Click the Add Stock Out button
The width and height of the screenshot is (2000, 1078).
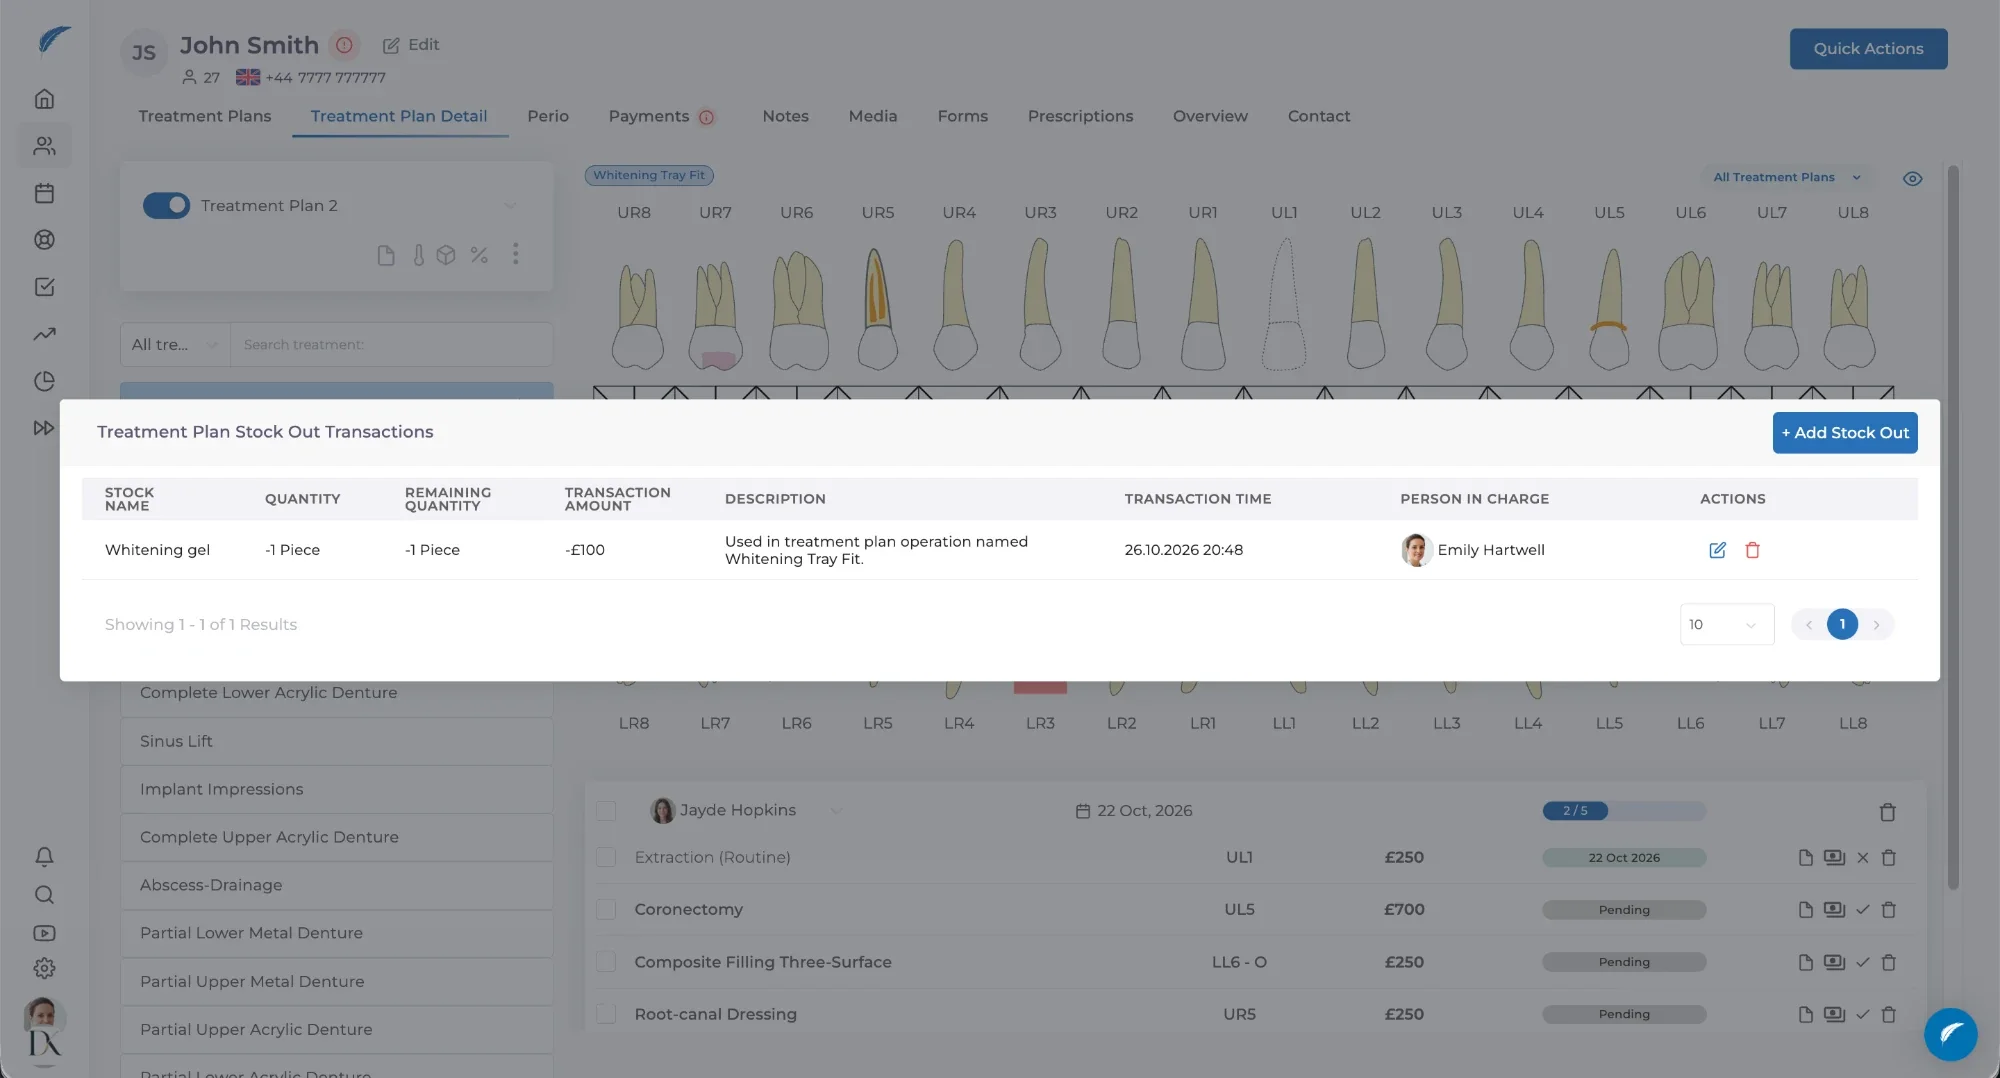coord(1845,433)
